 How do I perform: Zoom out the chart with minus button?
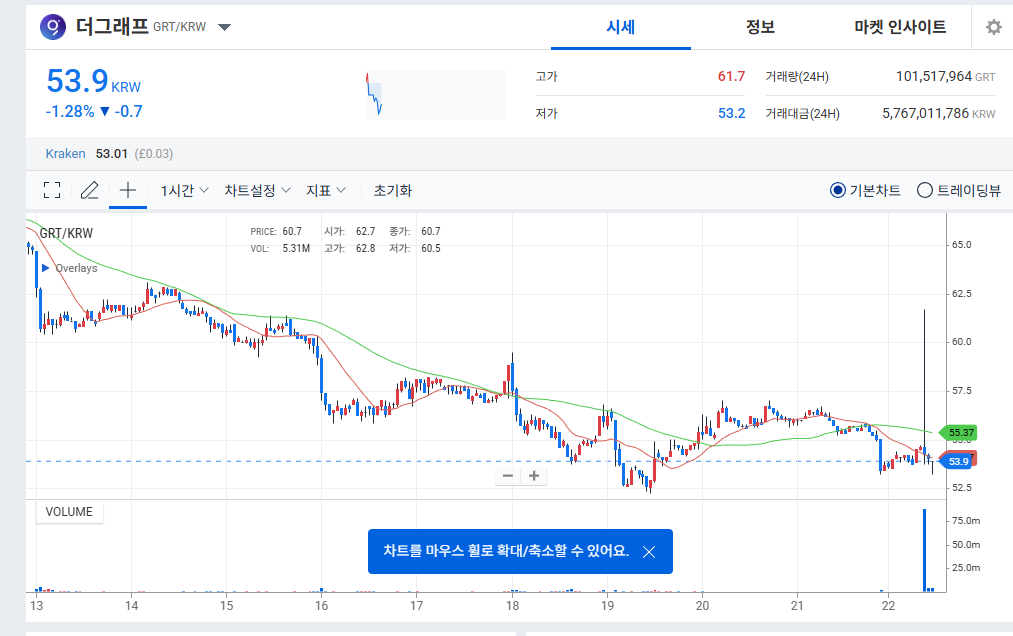508,476
